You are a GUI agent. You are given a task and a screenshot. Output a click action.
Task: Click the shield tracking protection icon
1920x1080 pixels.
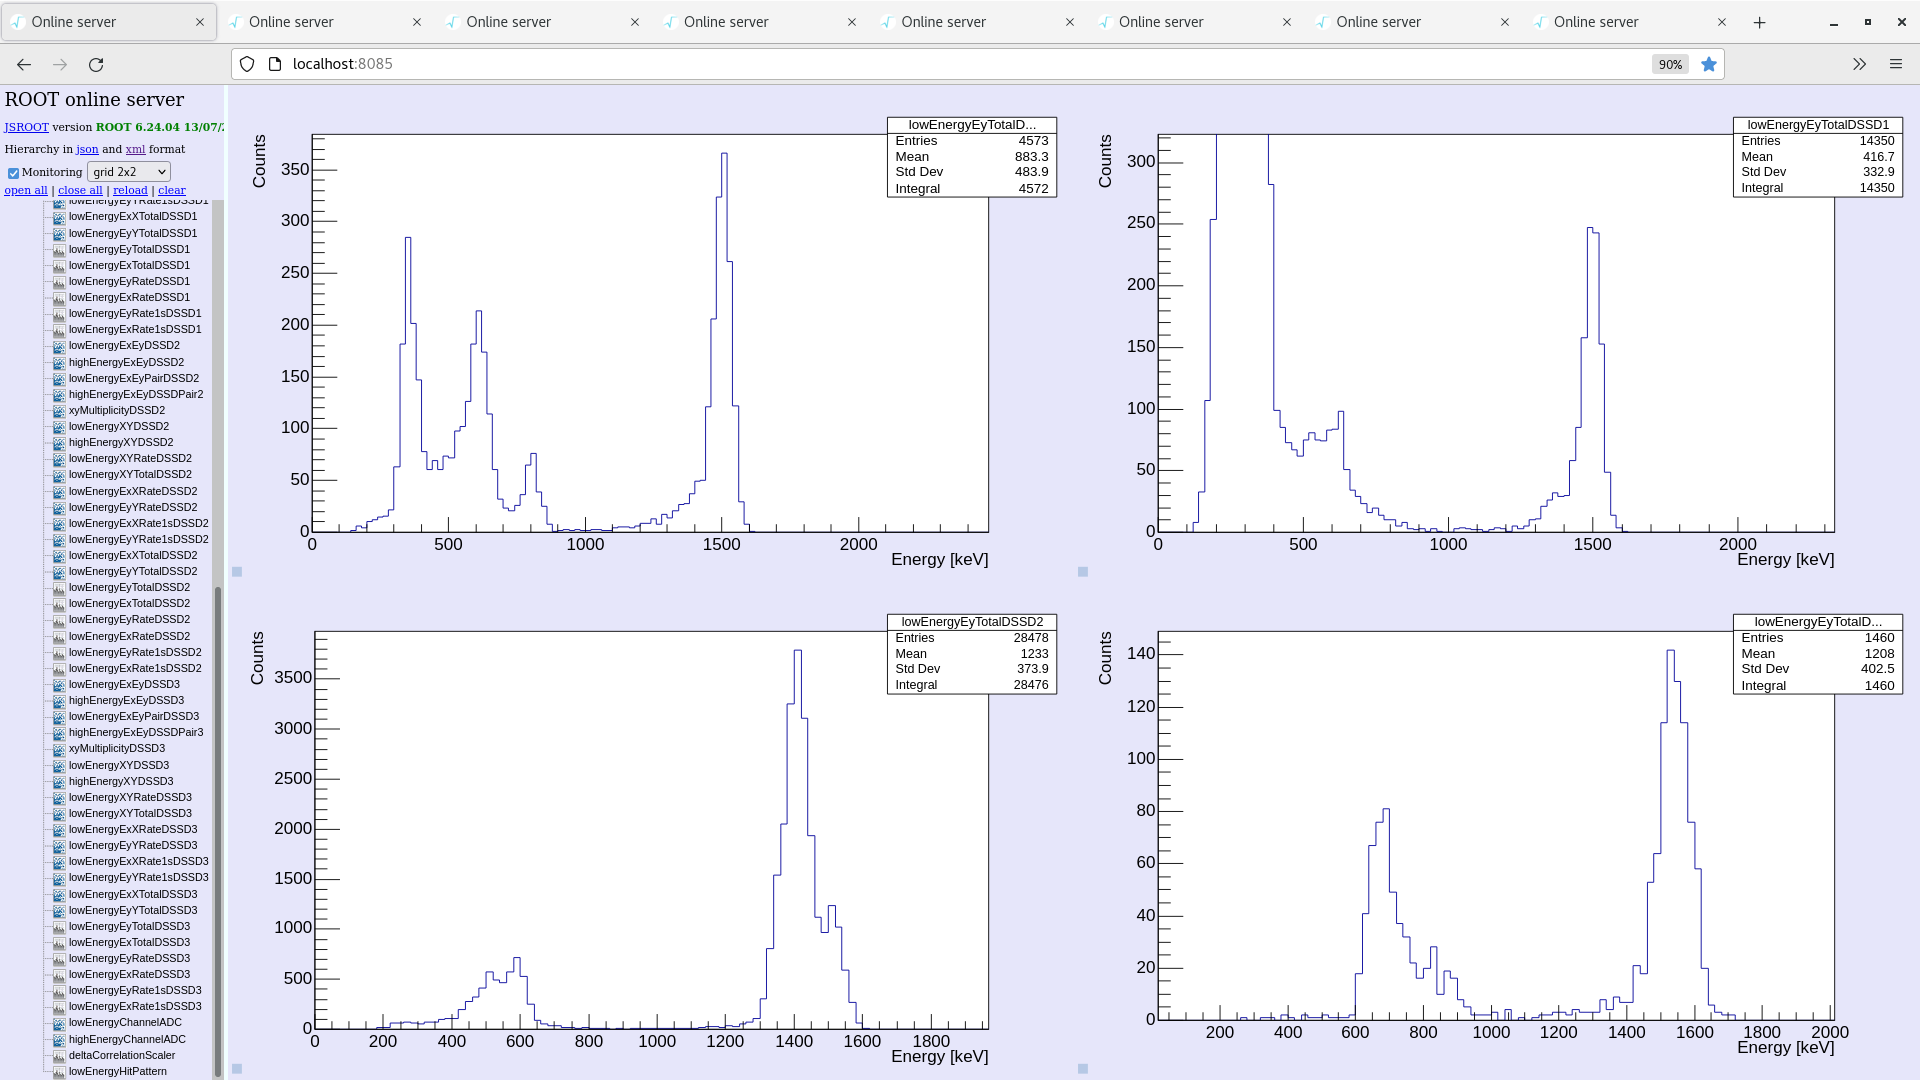click(x=247, y=65)
